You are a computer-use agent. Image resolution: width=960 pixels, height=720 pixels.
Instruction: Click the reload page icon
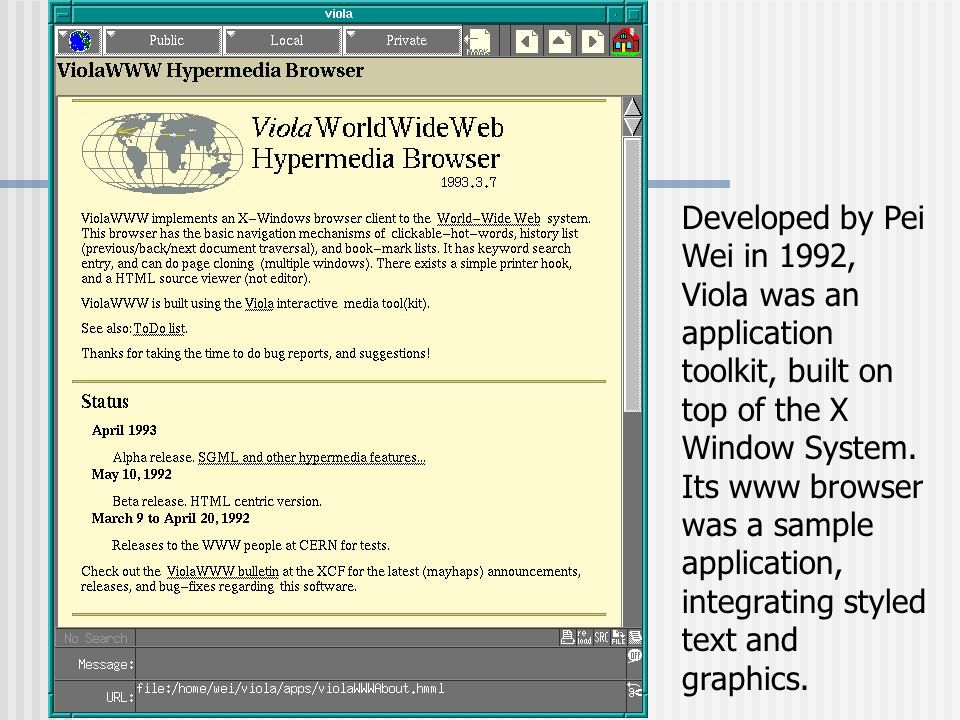pos(584,637)
